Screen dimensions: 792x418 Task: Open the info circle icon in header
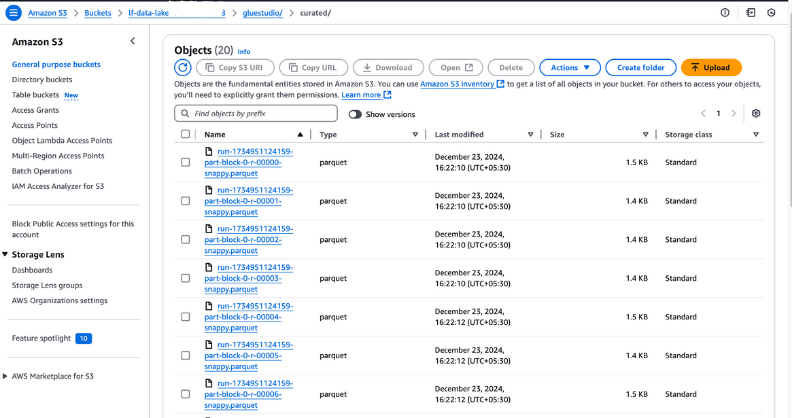coord(725,13)
